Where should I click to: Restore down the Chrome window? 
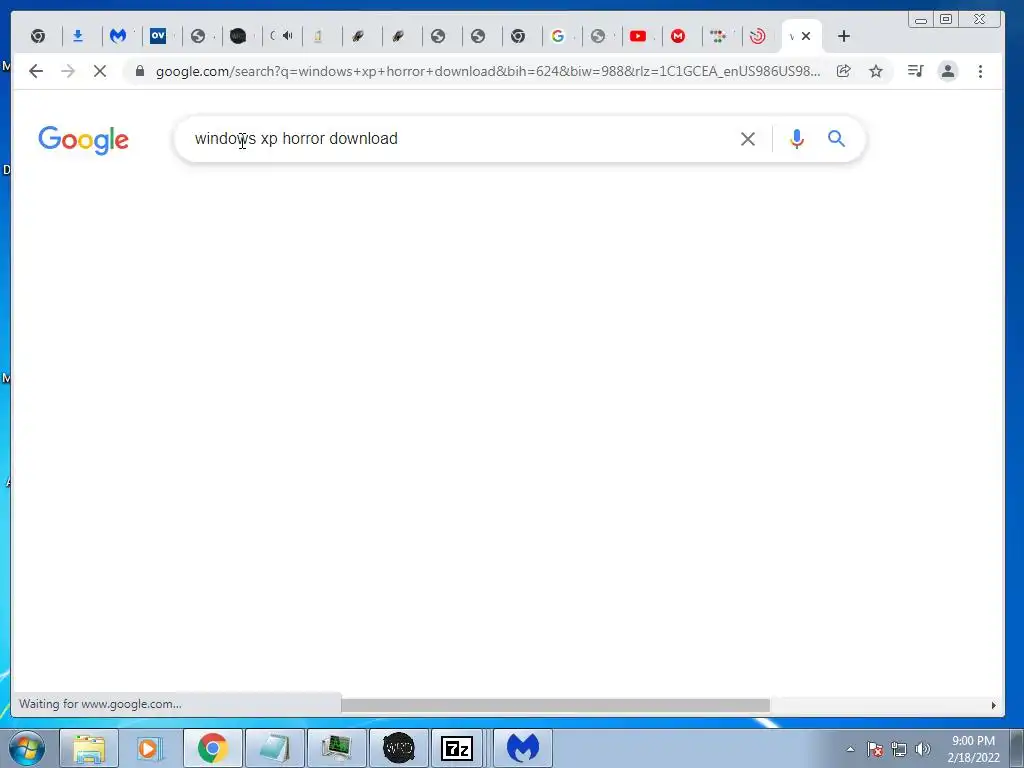(x=946, y=19)
